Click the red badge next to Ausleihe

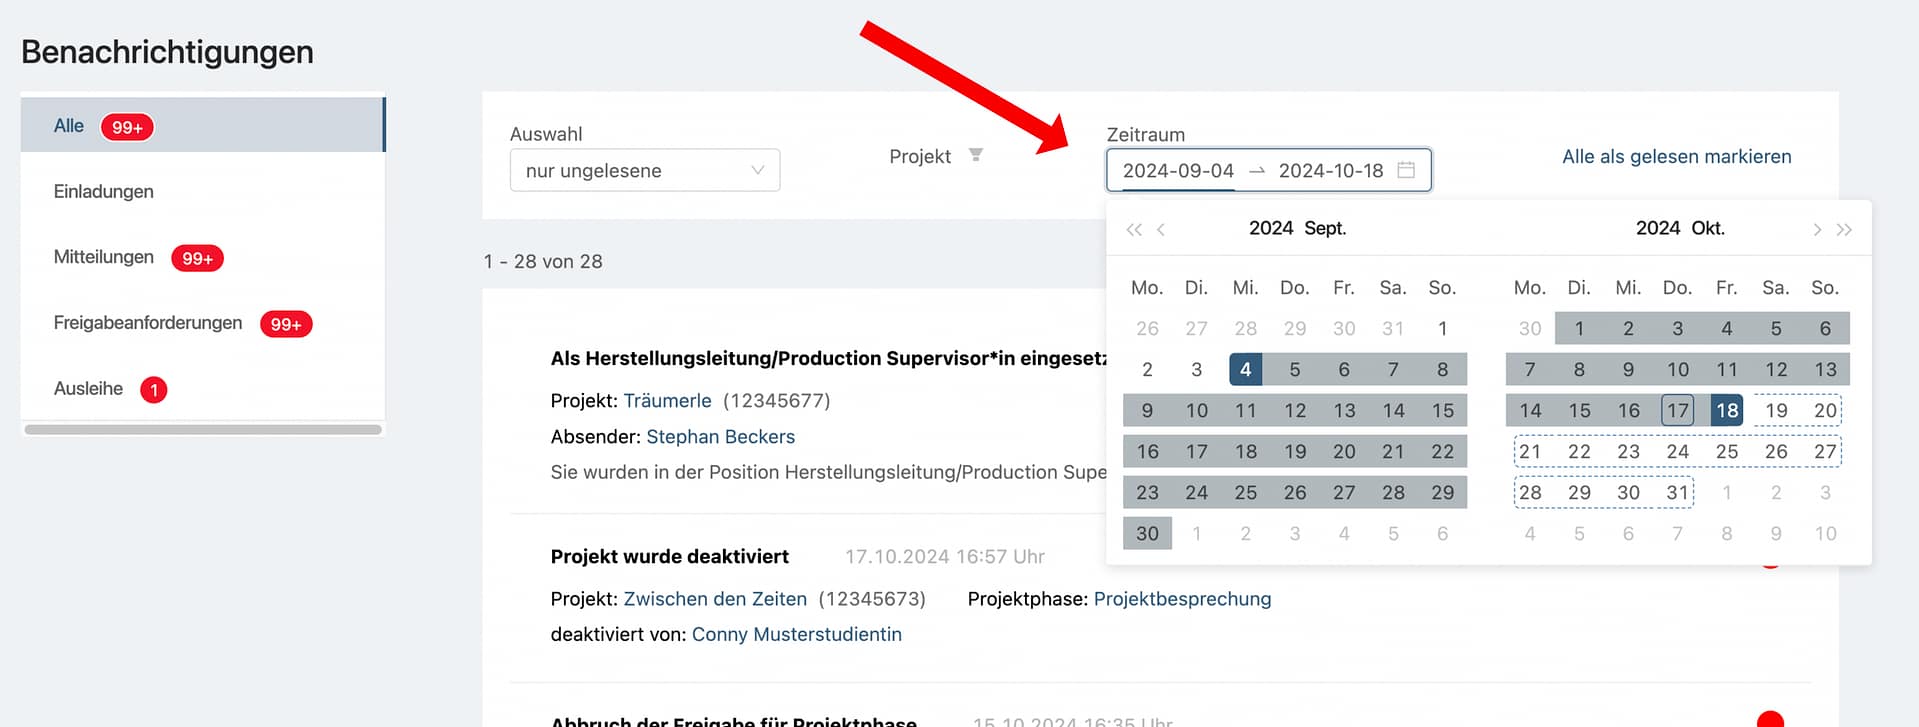pos(154,390)
